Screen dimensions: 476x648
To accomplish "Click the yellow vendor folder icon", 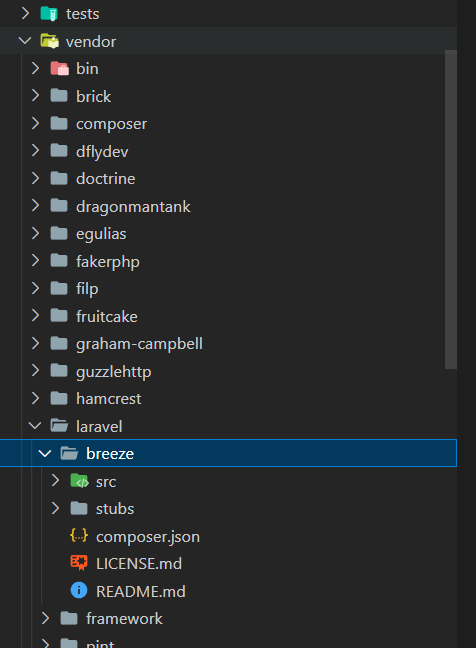I will point(49,41).
